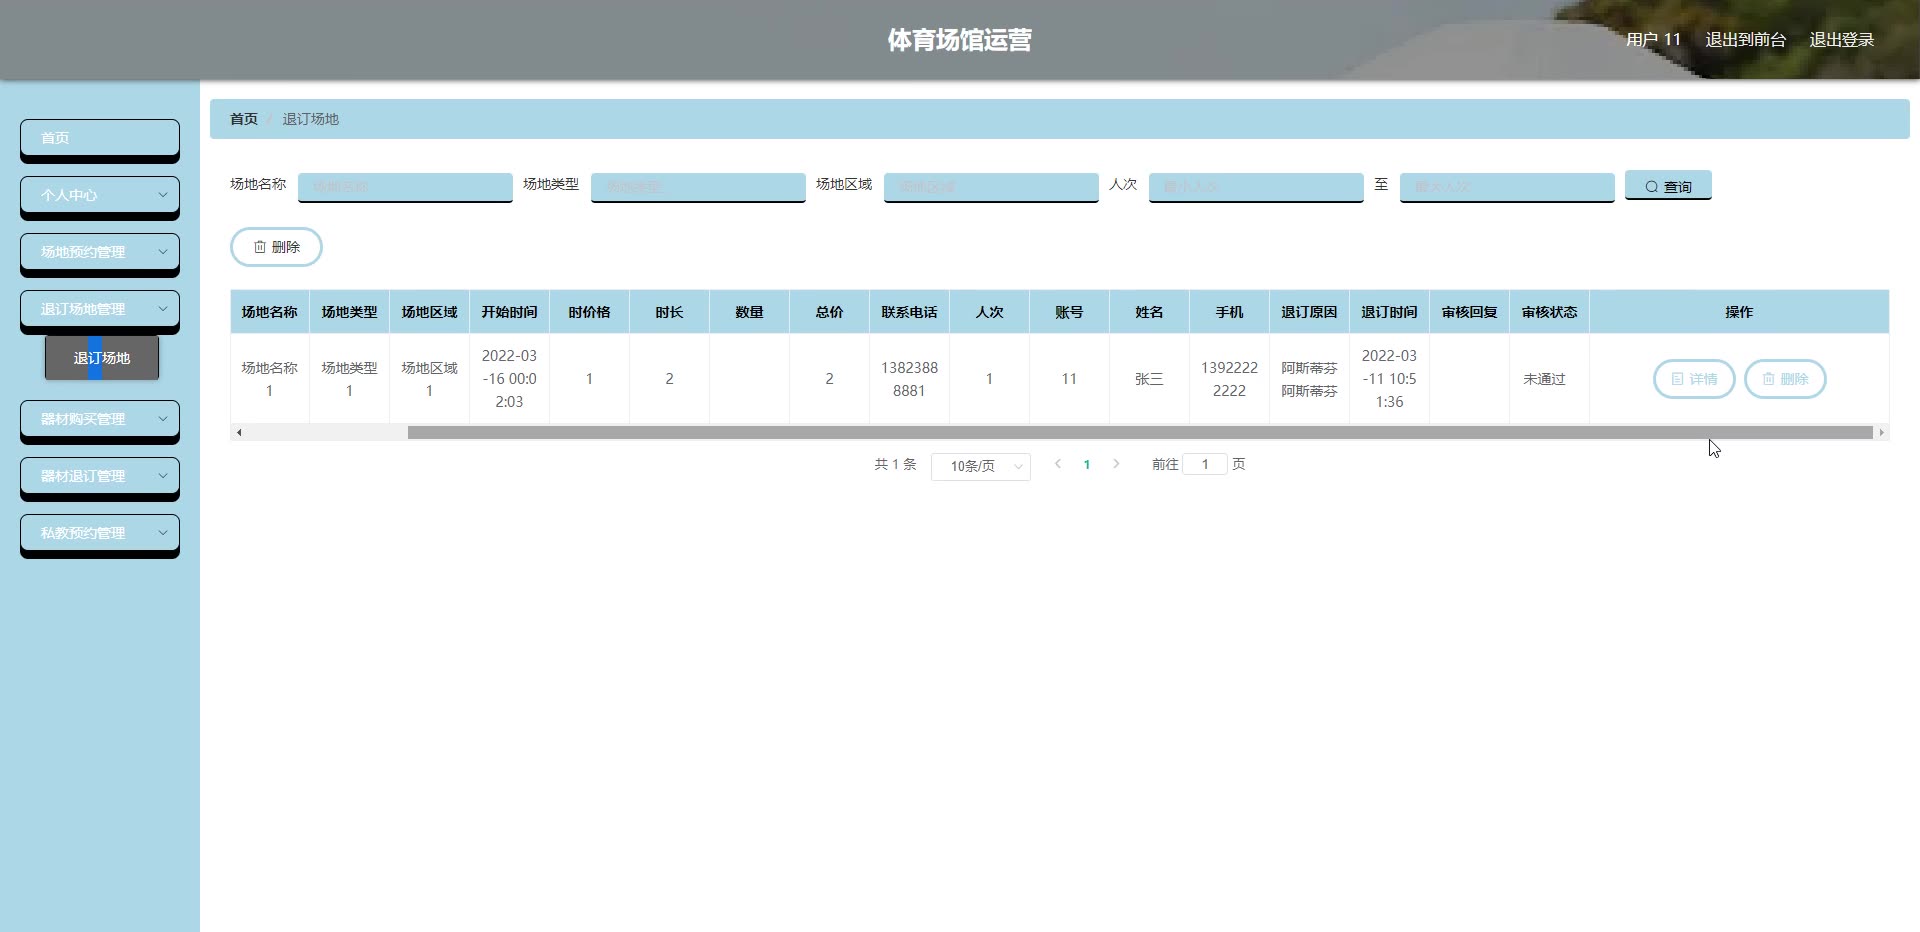The height and width of the screenshot is (932, 1920).
Task: Click the scrollbar left arrow of table
Action: [x=238, y=432]
